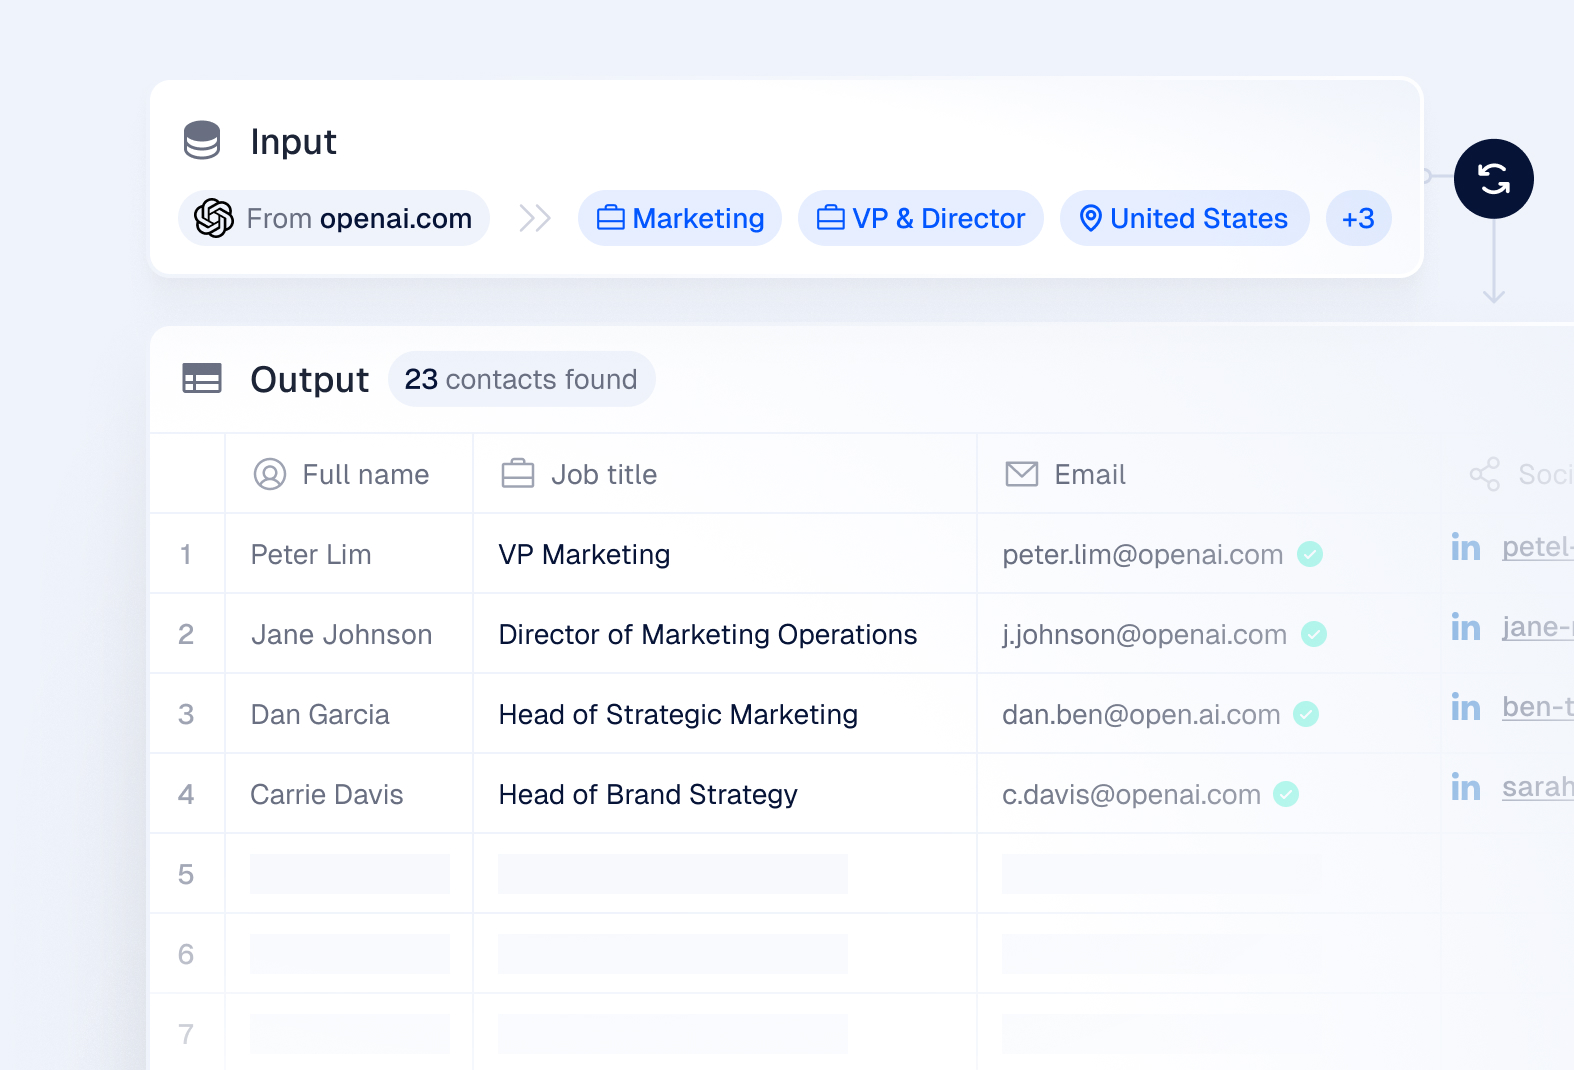This screenshot has width=1574, height=1070.
Task: Select the Jane Johnson name cell
Action: [x=349, y=634]
